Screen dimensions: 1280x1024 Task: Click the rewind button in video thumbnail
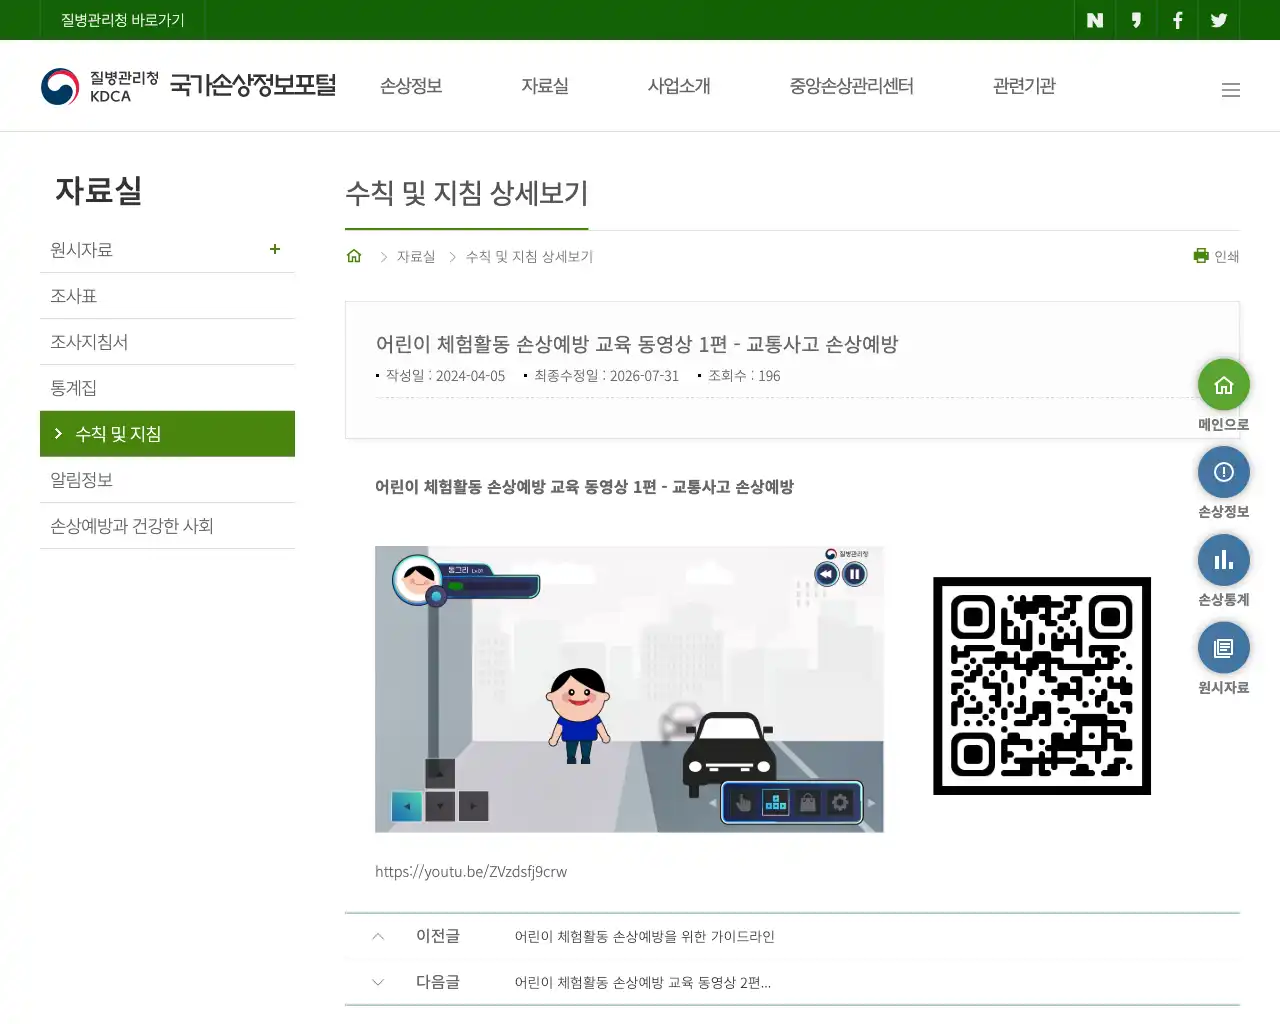coord(826,574)
